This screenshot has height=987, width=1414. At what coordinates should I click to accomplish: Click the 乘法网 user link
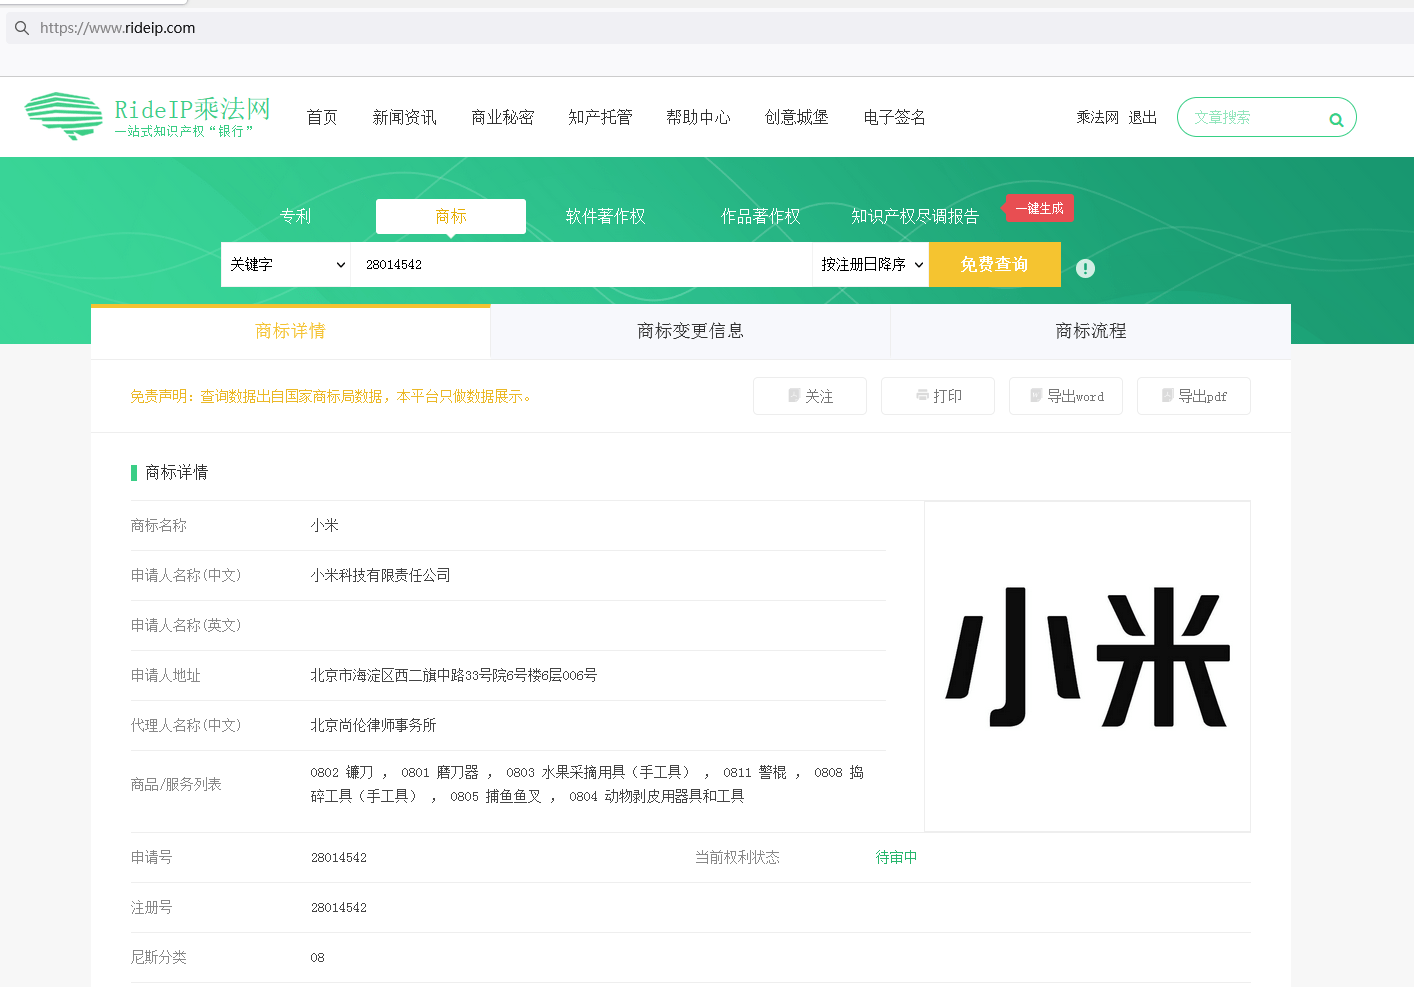[1098, 117]
